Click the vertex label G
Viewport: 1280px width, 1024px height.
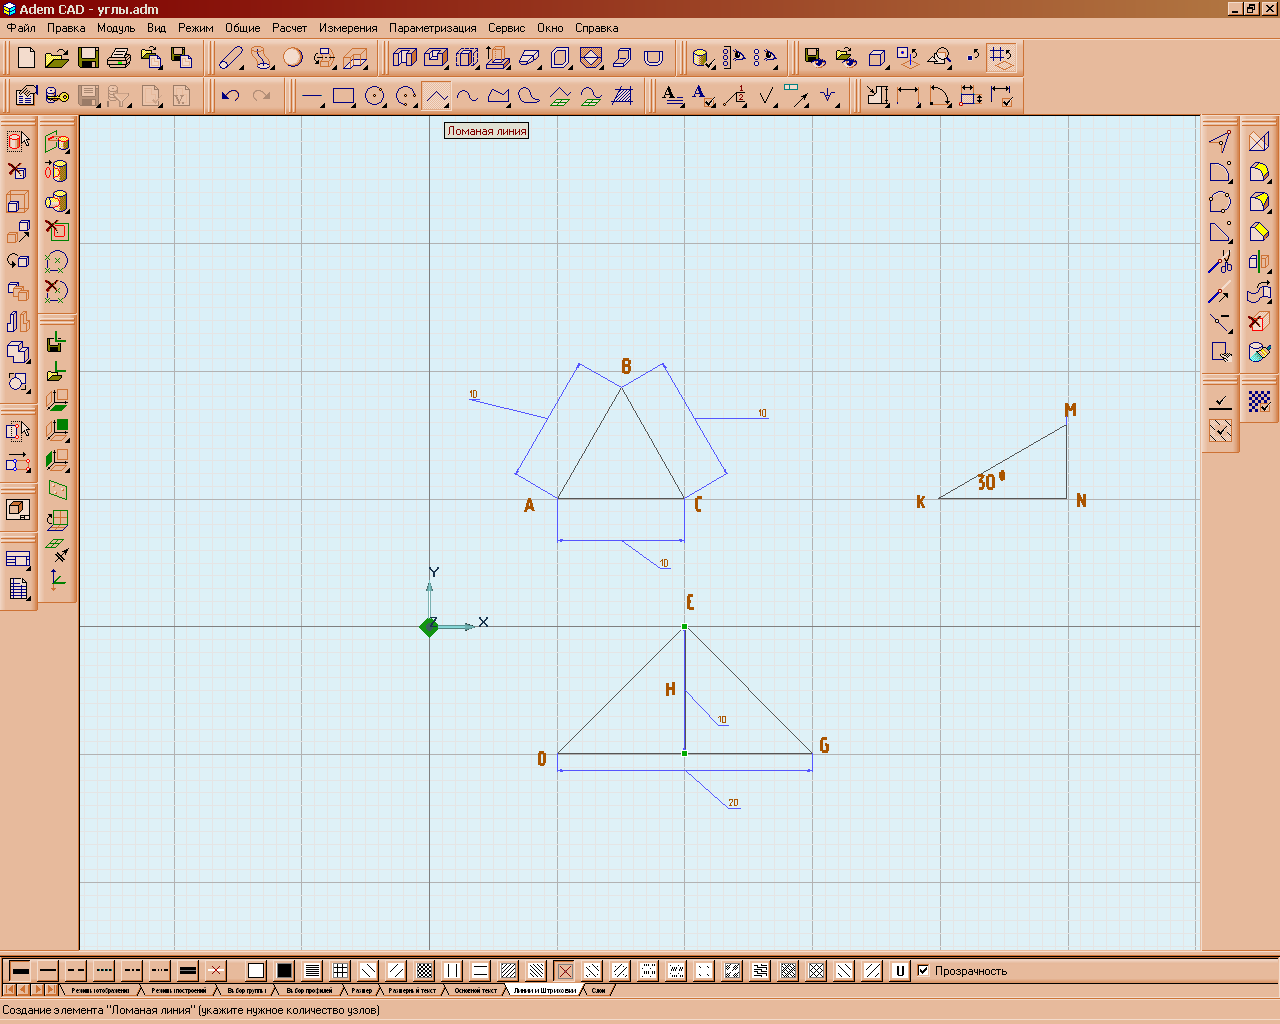click(x=824, y=745)
